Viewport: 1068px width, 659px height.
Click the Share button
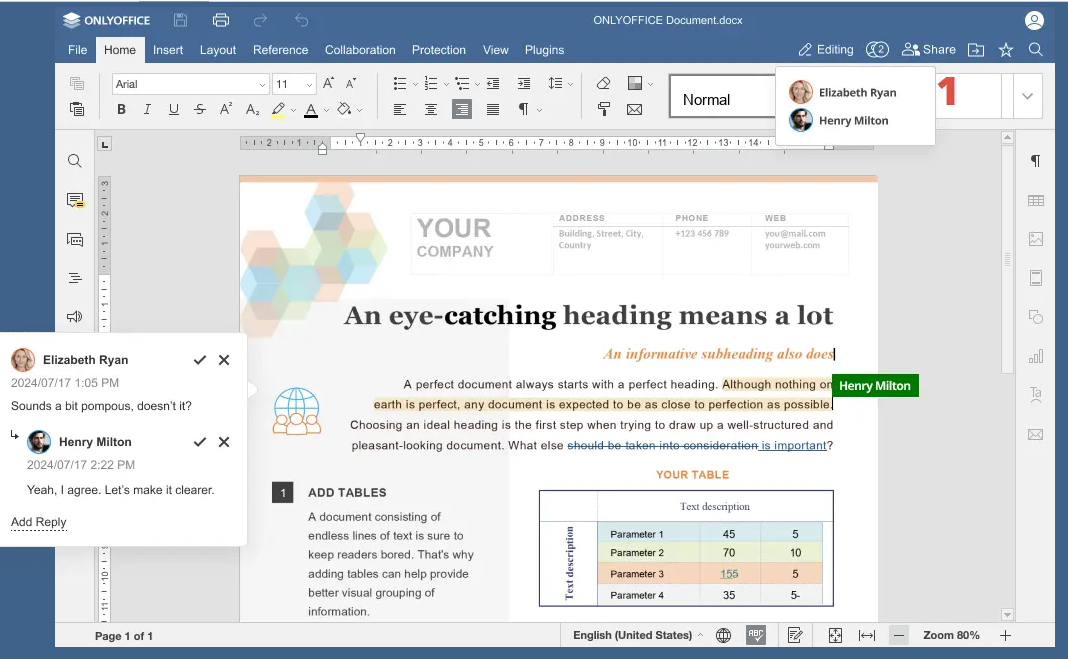coord(929,49)
